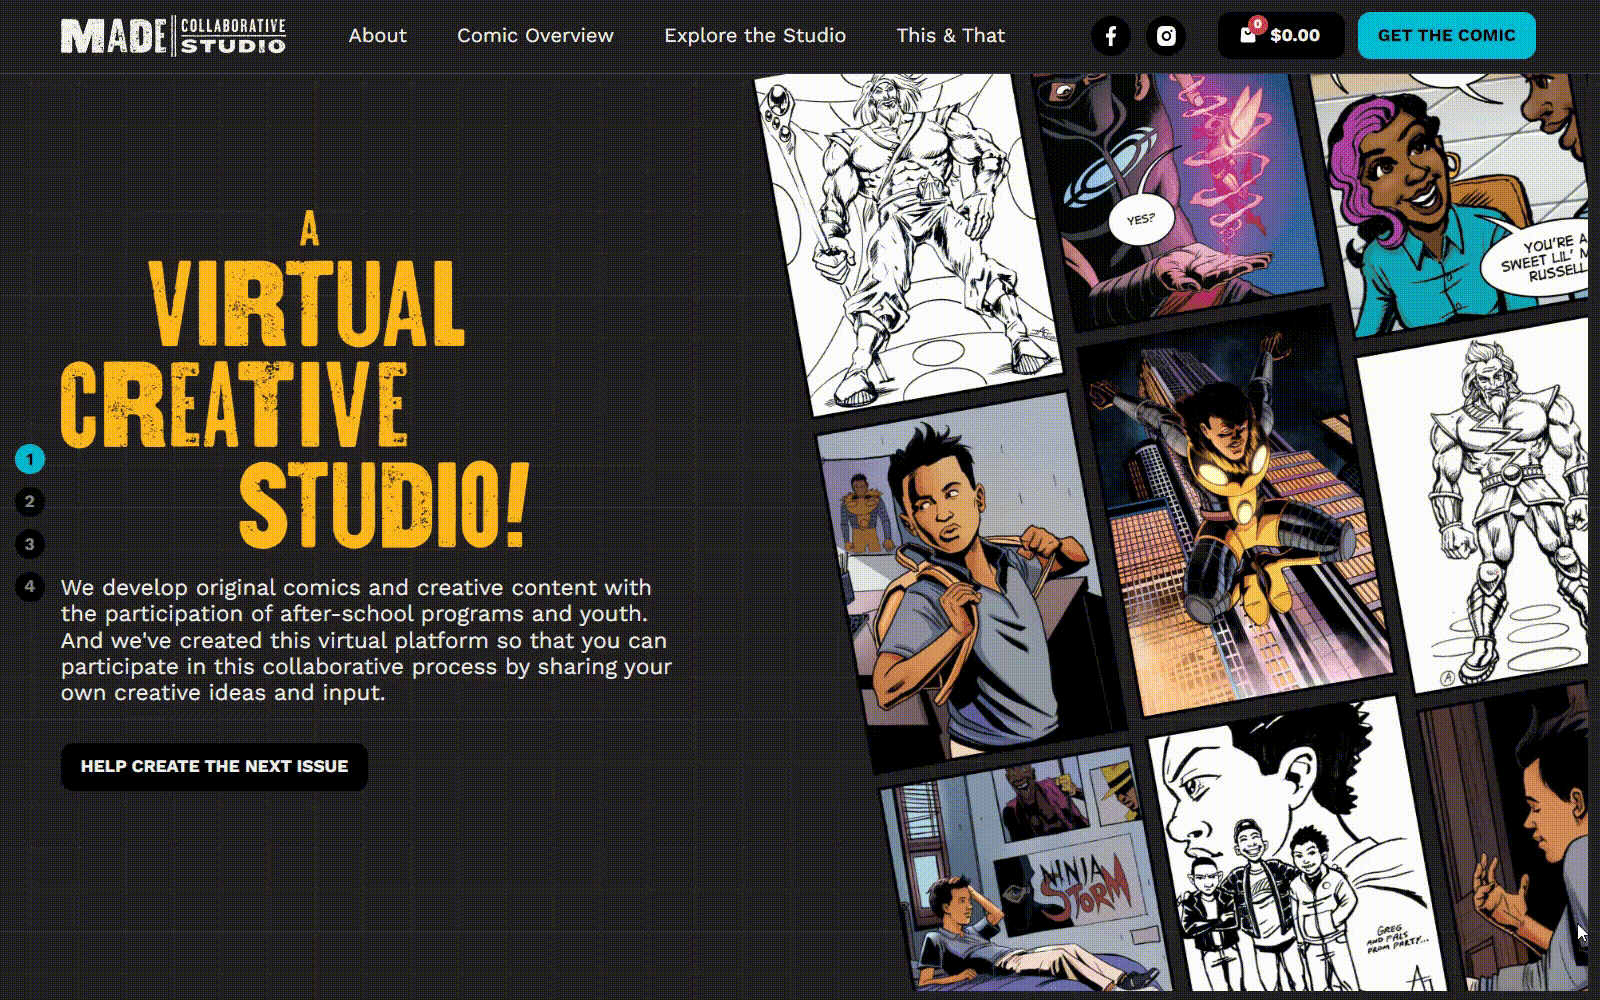This screenshot has width=1600, height=1000.
Task: Select slide 3 pagination dot
Action: click(30, 544)
